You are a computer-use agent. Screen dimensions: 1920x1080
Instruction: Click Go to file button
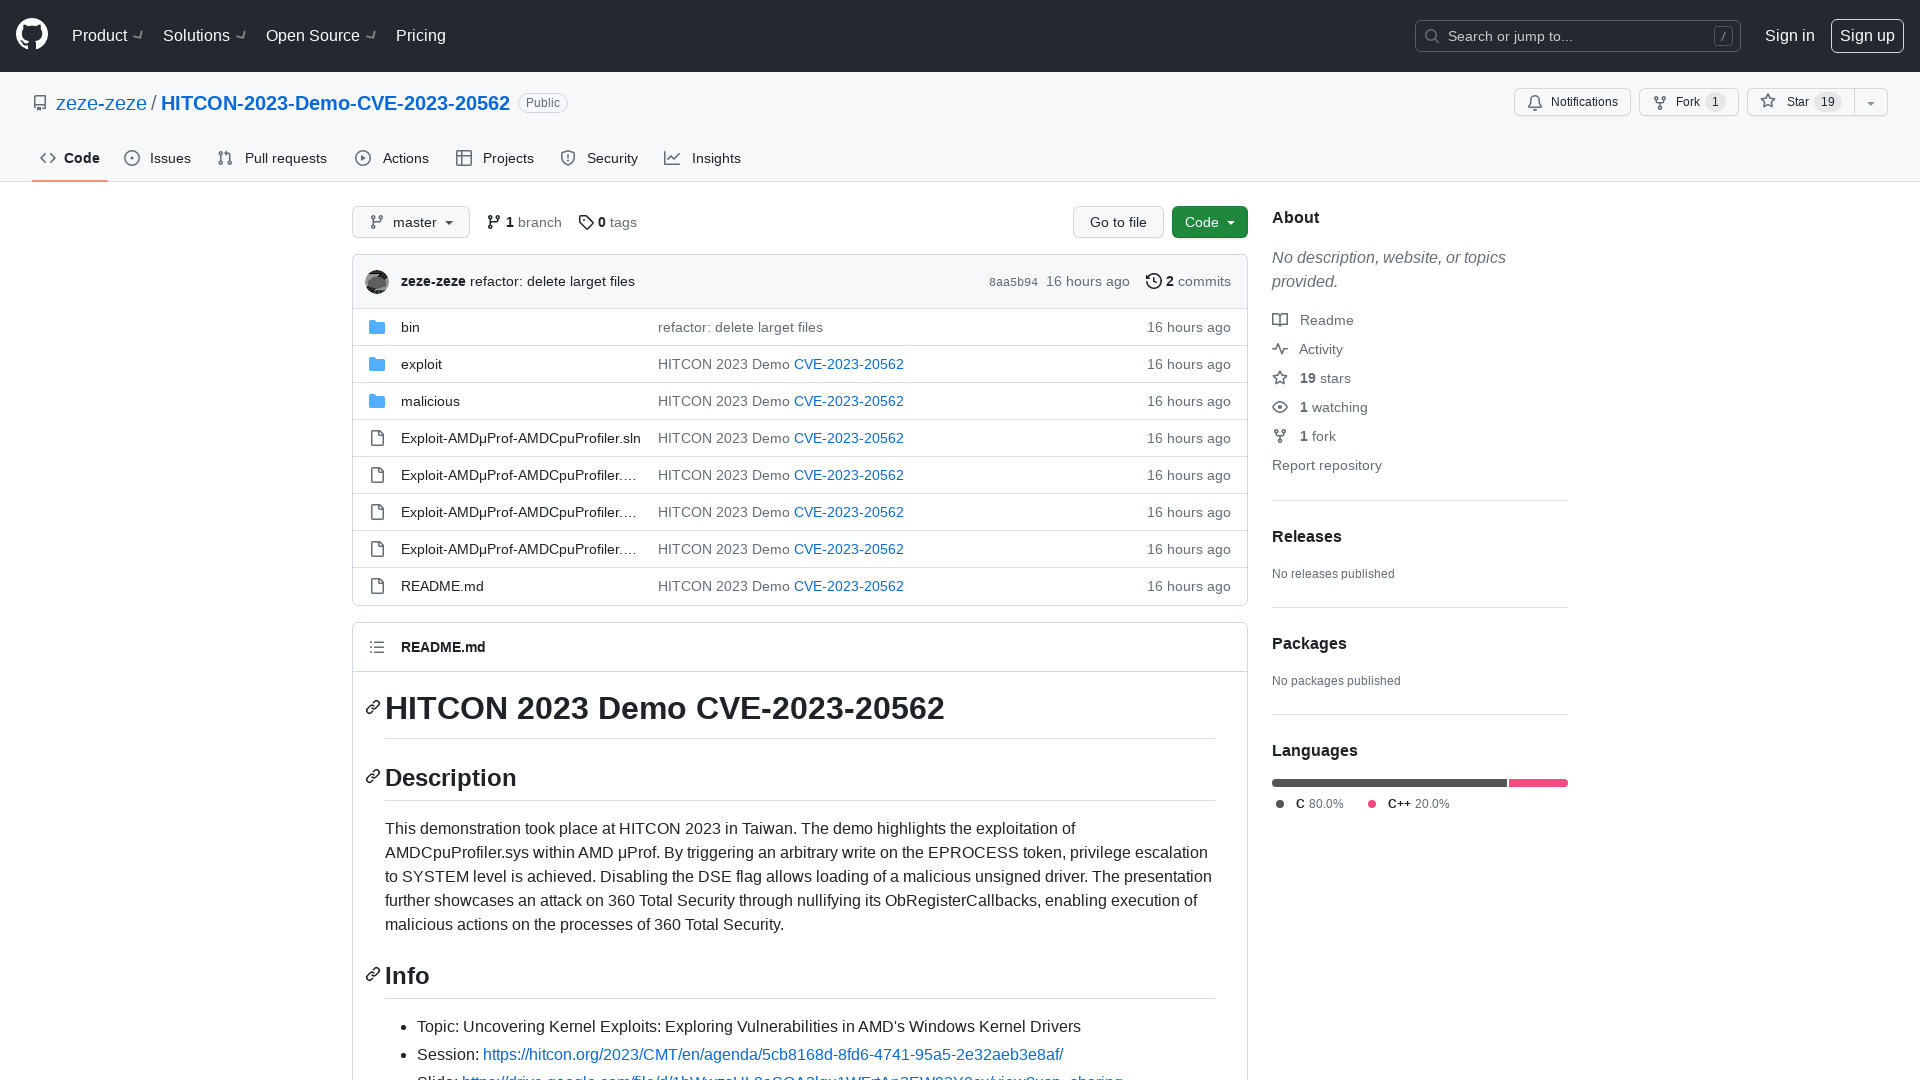coord(1118,222)
